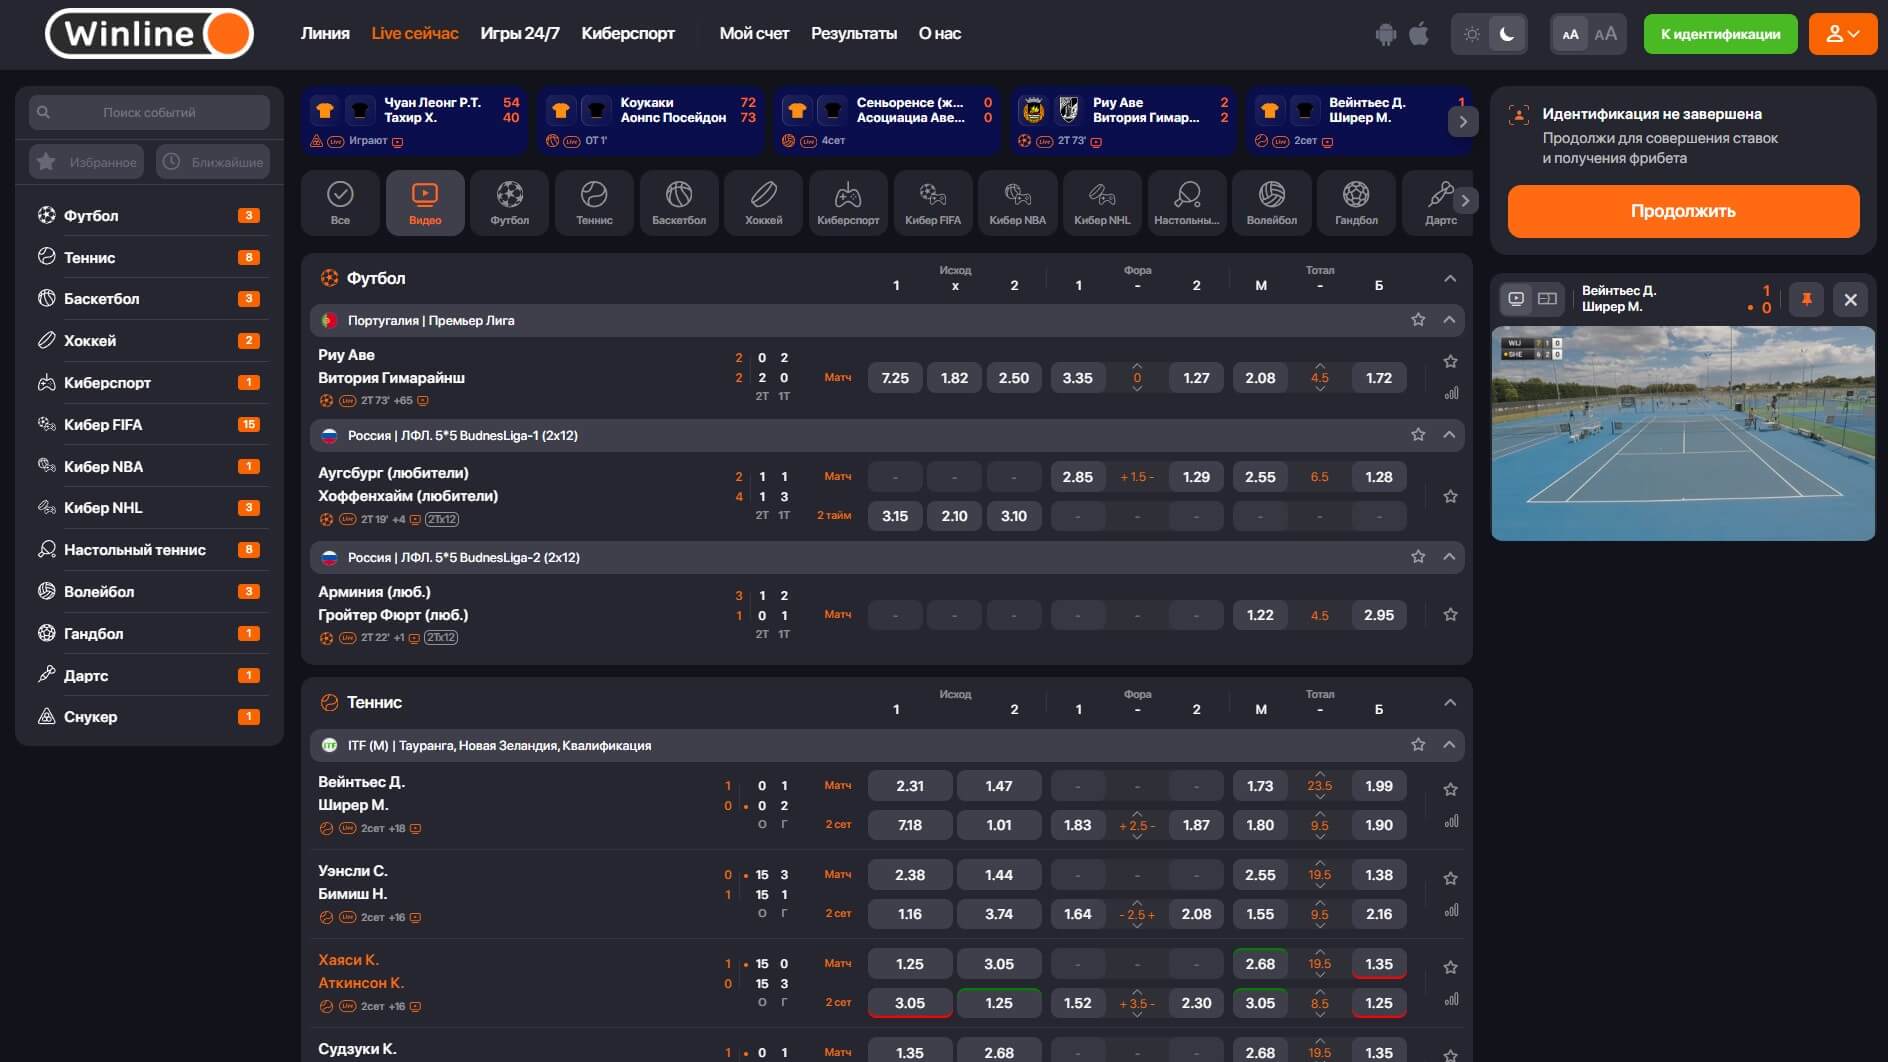Open the Линия menu item
The width and height of the screenshot is (1888, 1062).
tap(325, 33)
